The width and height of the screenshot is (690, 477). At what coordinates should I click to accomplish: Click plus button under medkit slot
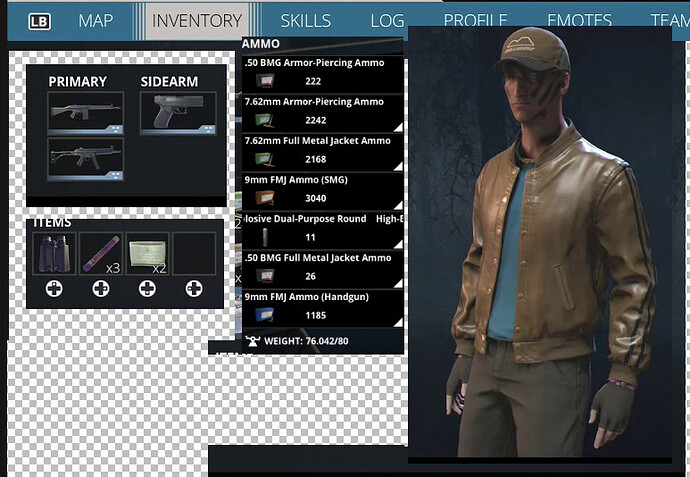point(147,289)
